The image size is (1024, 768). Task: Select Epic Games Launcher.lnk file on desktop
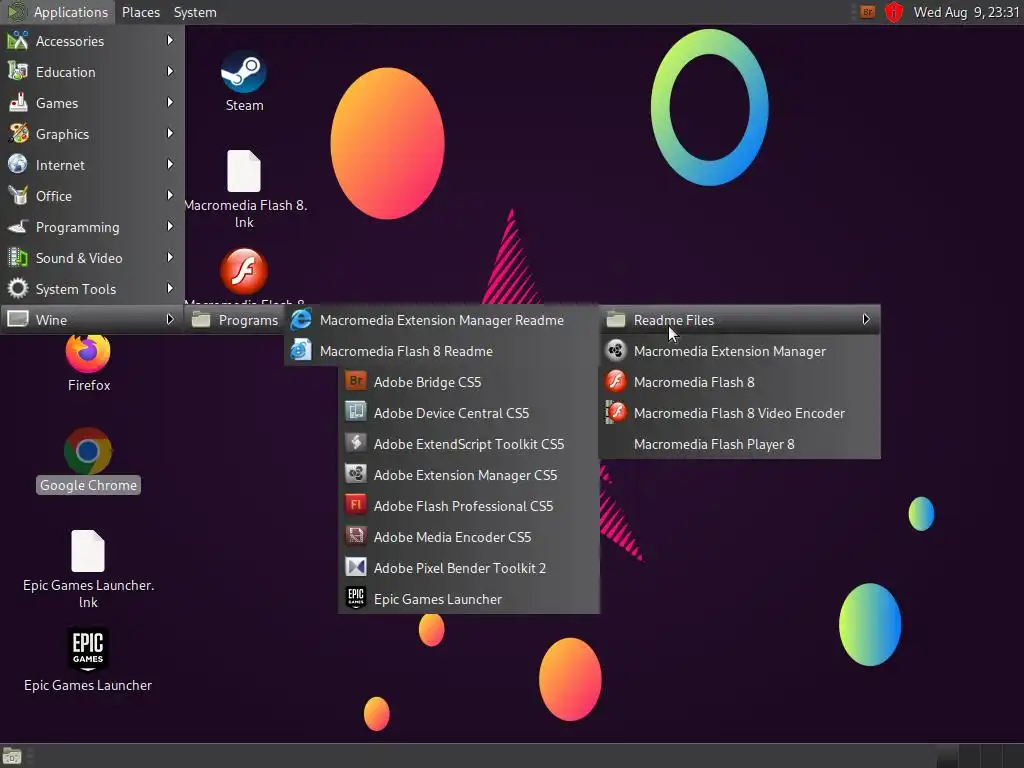88,551
